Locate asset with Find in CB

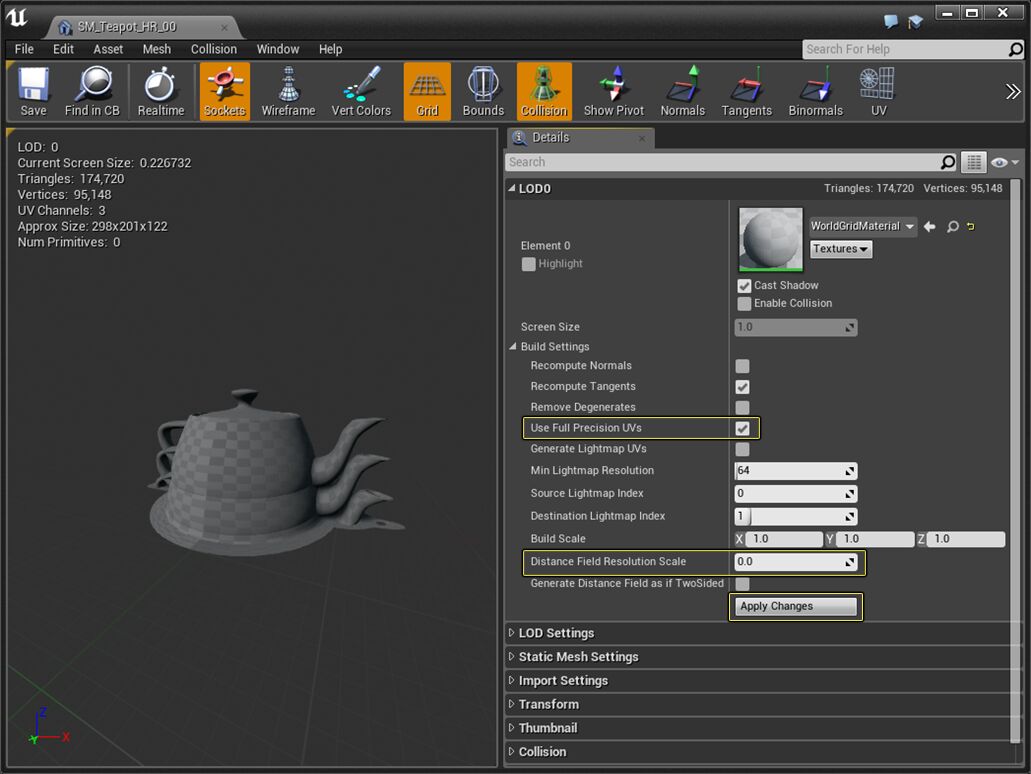point(92,91)
